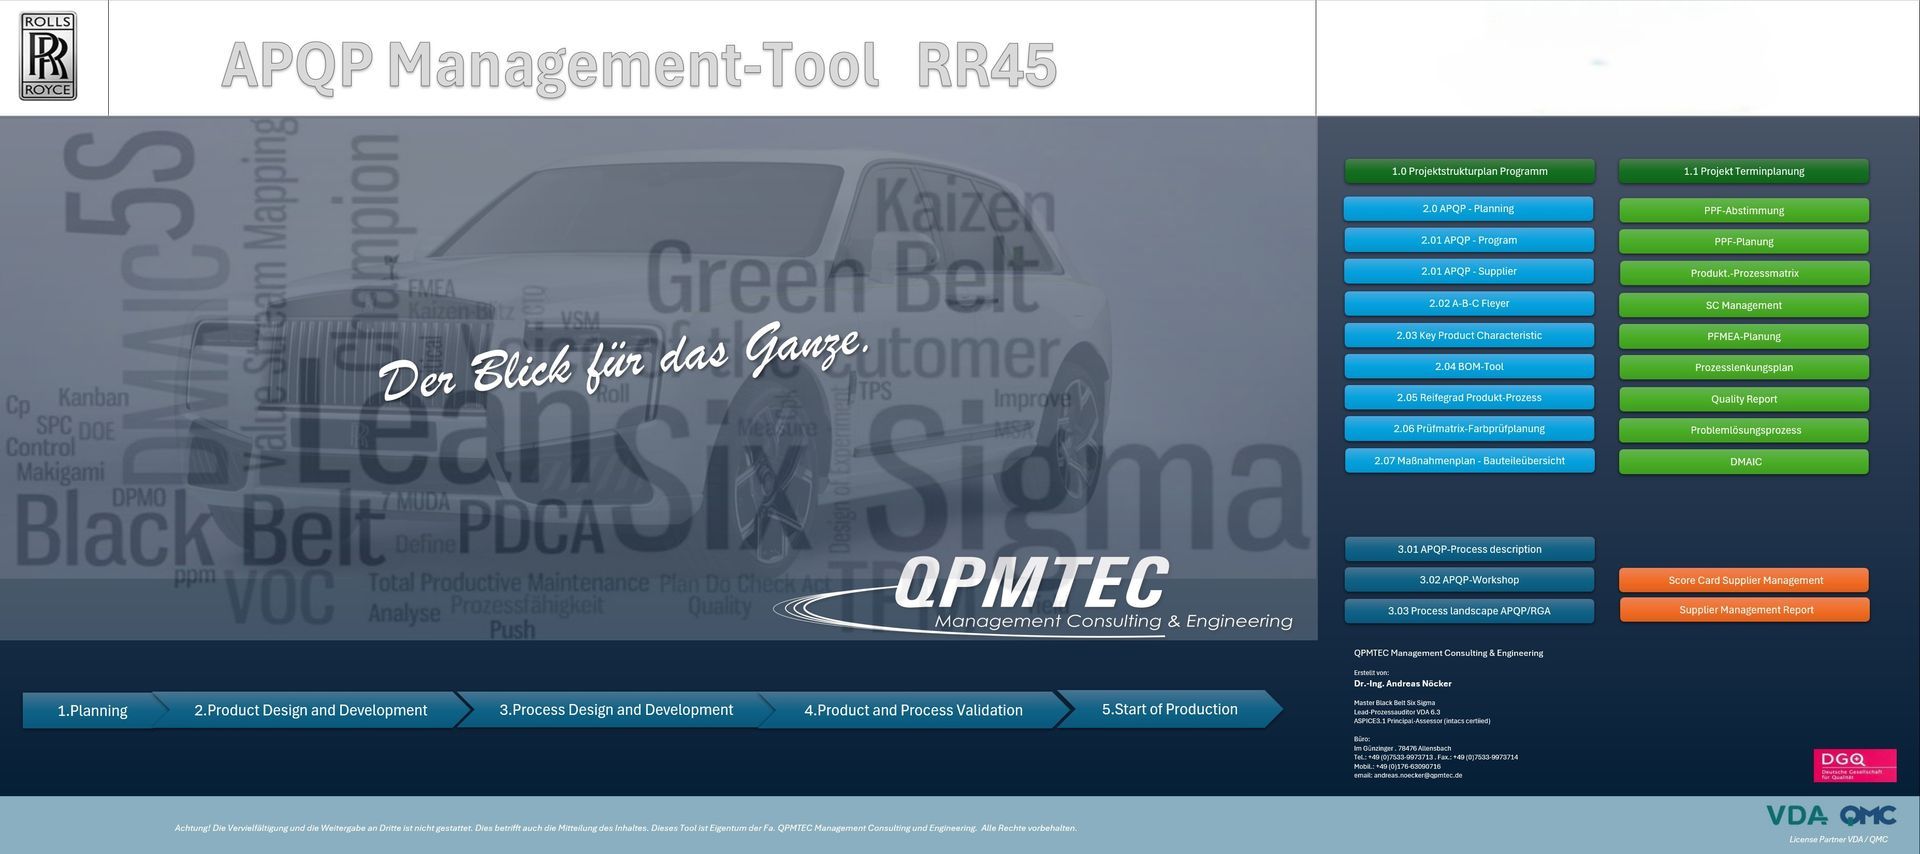Open 2.06 Prüfmatrix-Farbprüfplanung

pos(1468,429)
